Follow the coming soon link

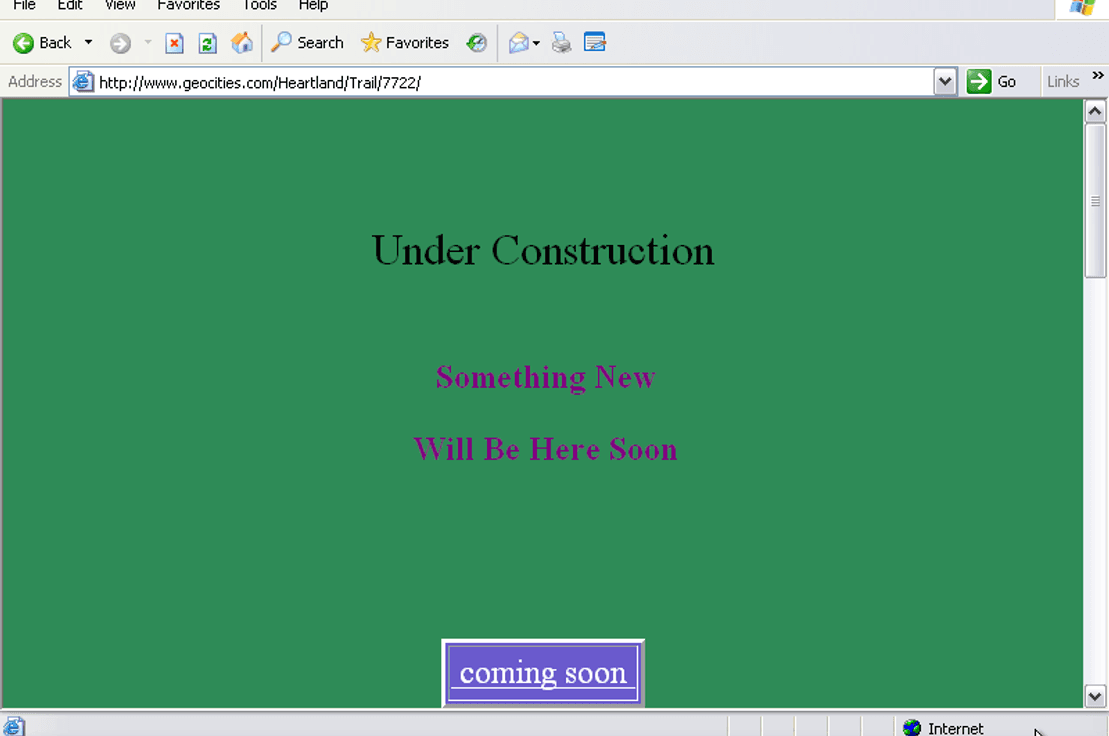pos(543,673)
